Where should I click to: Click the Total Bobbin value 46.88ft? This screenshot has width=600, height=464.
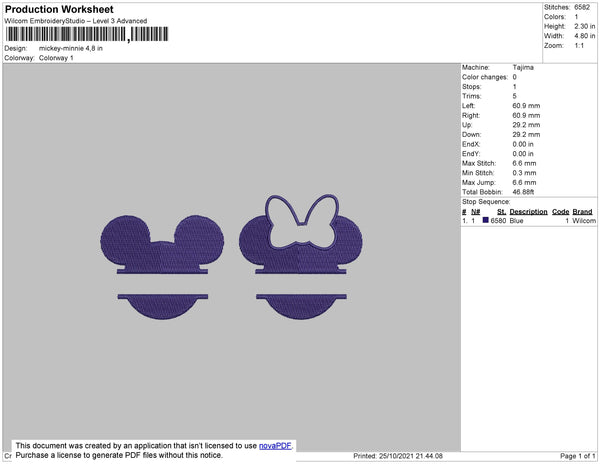tap(523, 192)
